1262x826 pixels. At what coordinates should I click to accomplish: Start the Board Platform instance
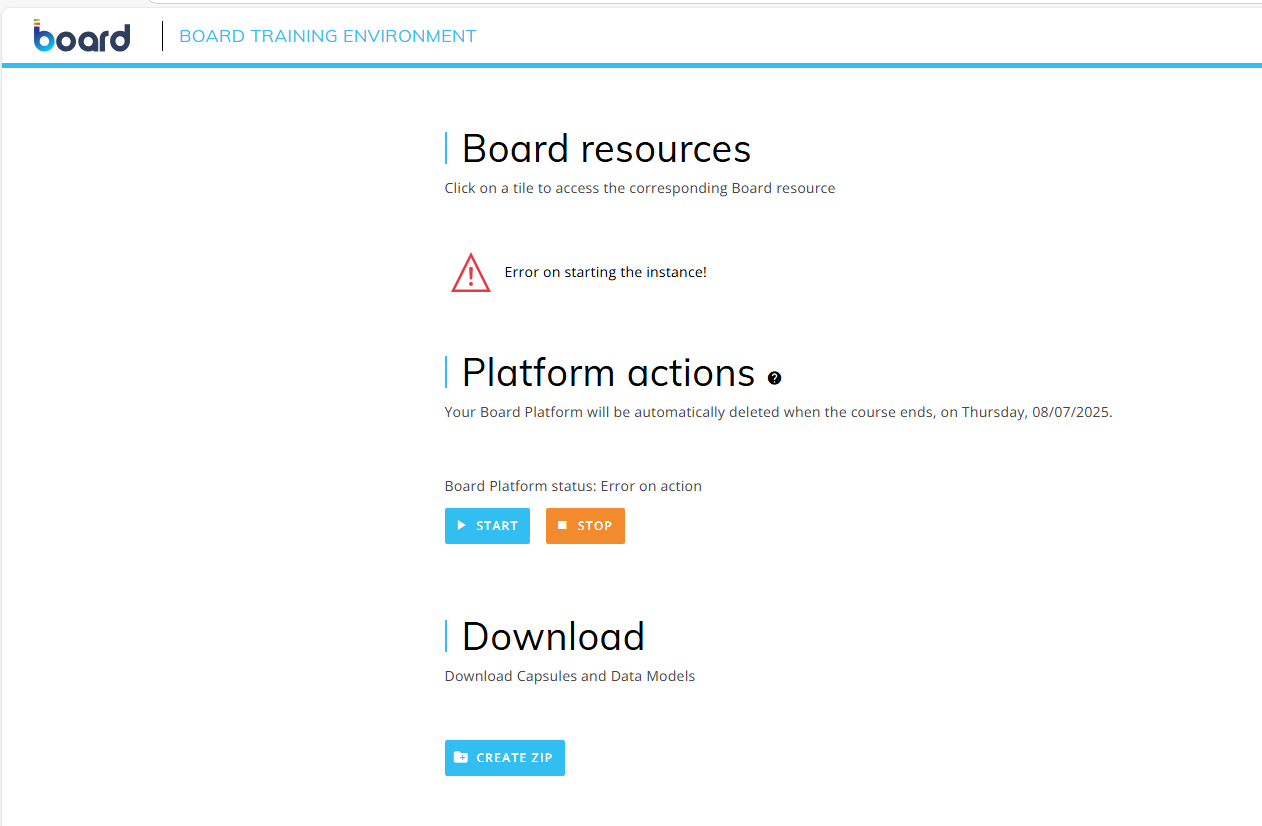pos(487,526)
